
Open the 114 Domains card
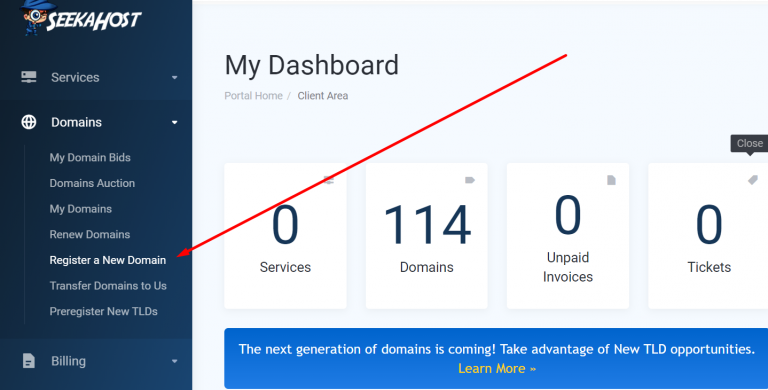(x=427, y=236)
